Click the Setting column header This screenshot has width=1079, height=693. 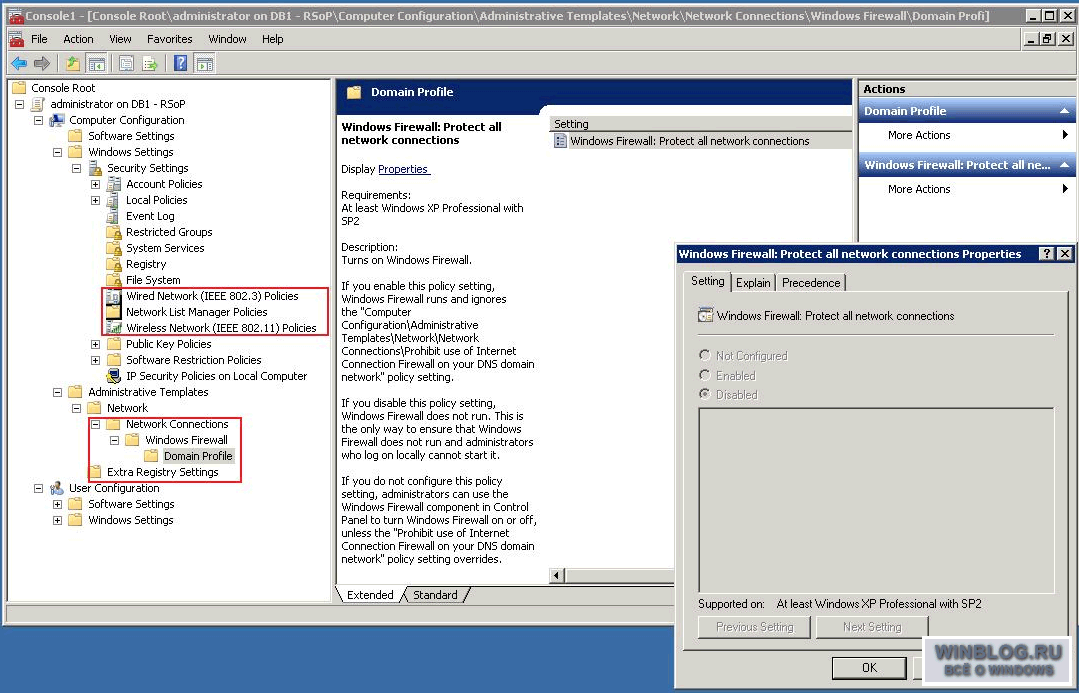(700, 124)
